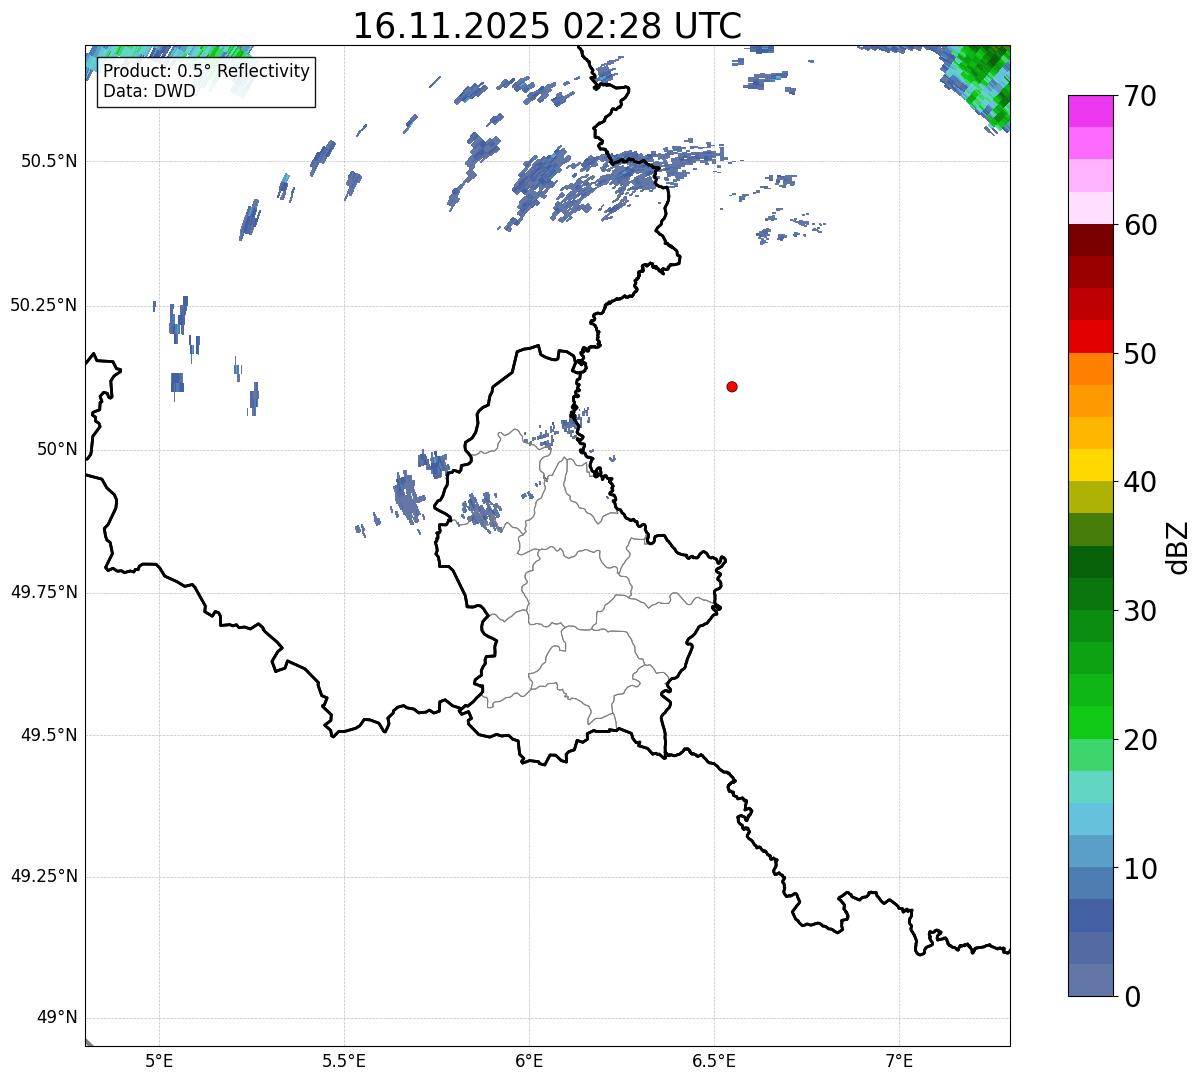Click the yellow colorbar segment above 40
The width and height of the screenshot is (1202, 1081).
[1091, 465]
